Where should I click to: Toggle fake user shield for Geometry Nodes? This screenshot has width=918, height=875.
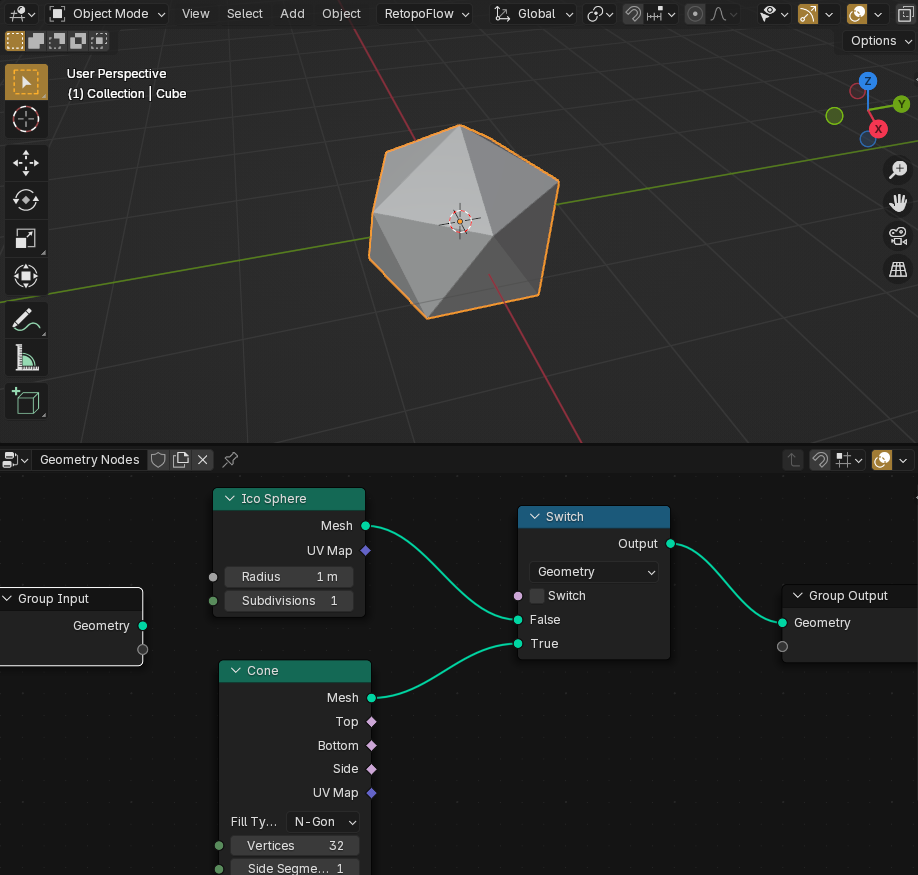[x=158, y=460]
